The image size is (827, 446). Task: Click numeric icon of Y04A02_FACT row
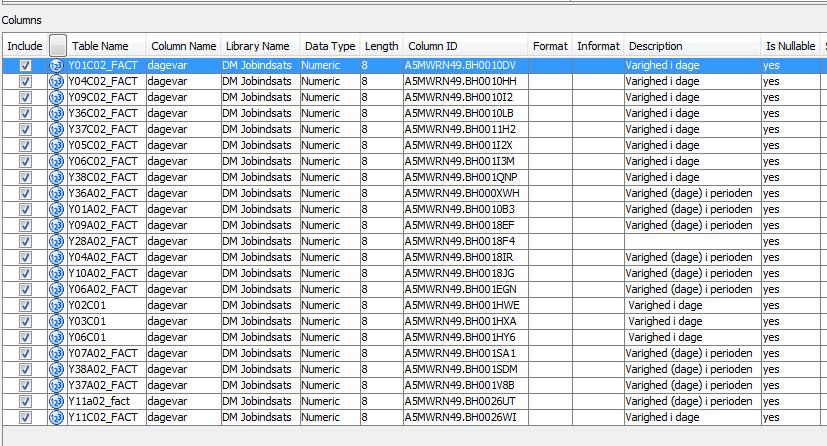[x=56, y=257]
